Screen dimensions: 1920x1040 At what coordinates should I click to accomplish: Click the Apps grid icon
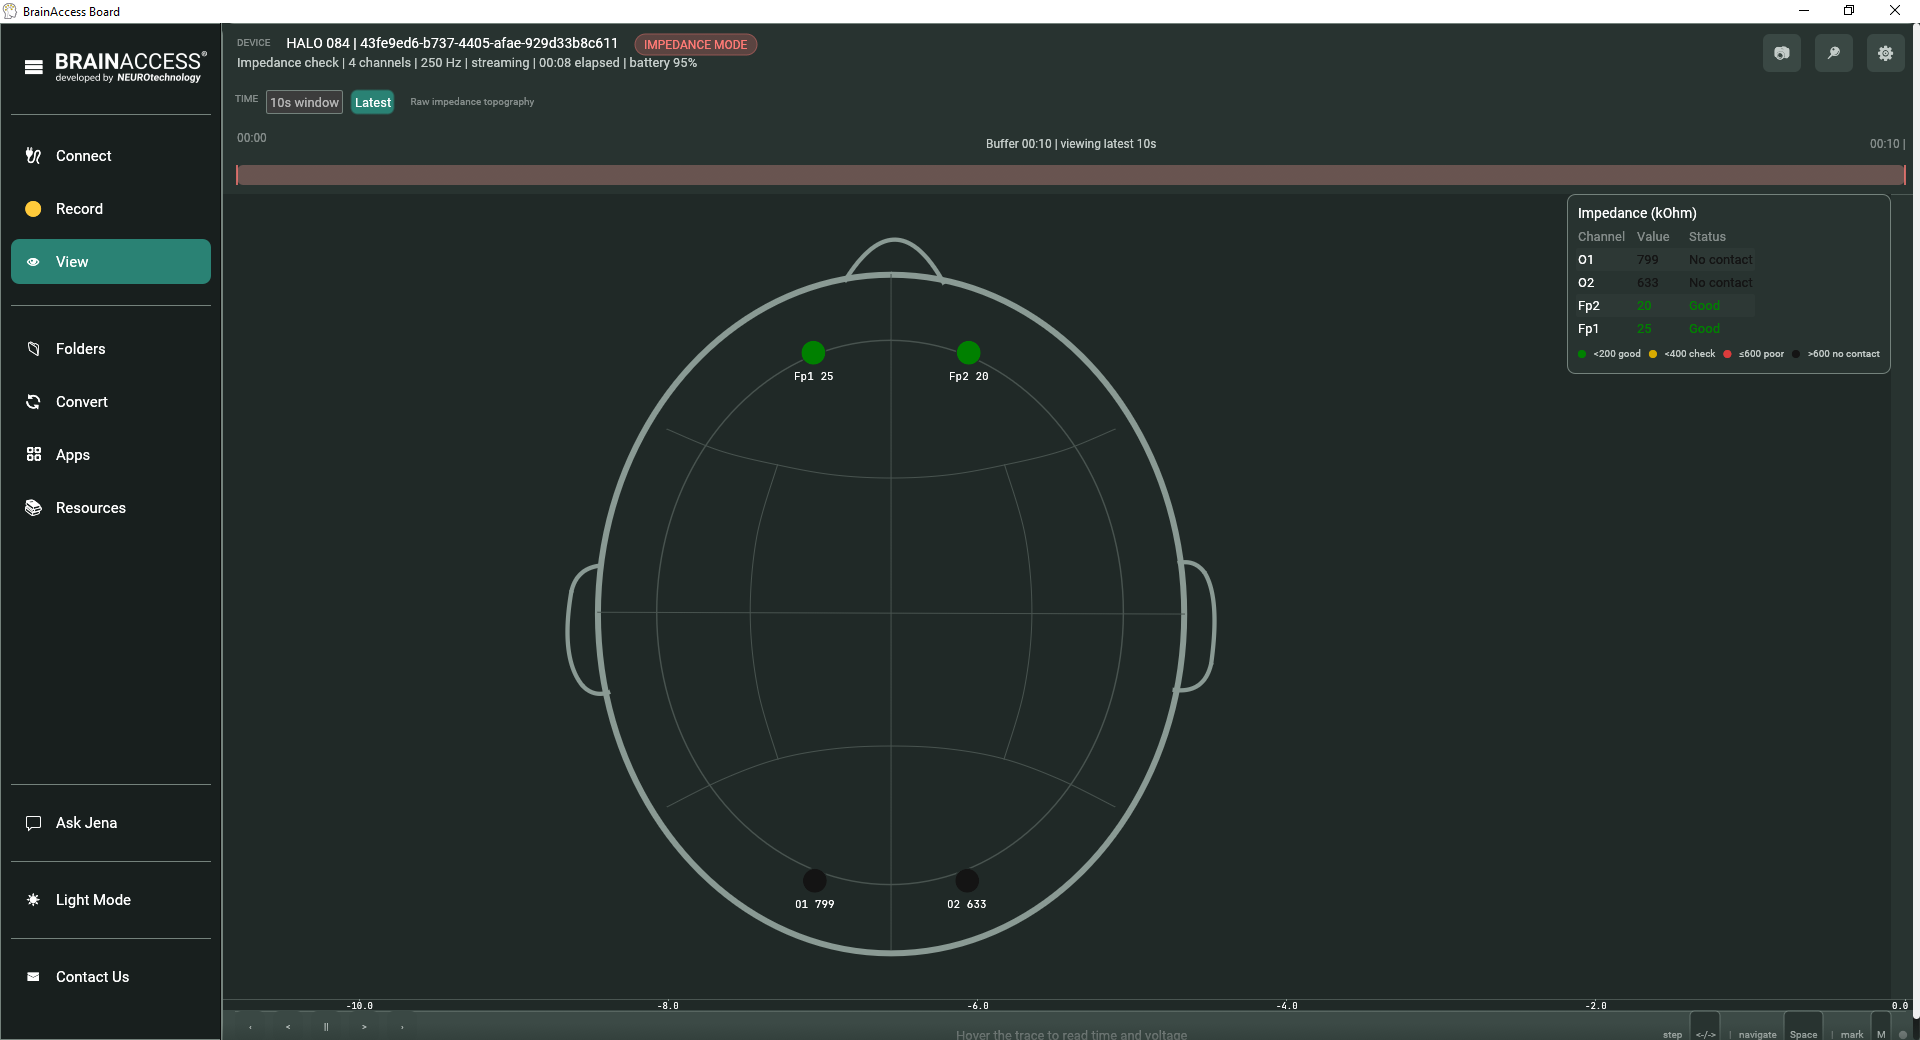[x=33, y=455]
